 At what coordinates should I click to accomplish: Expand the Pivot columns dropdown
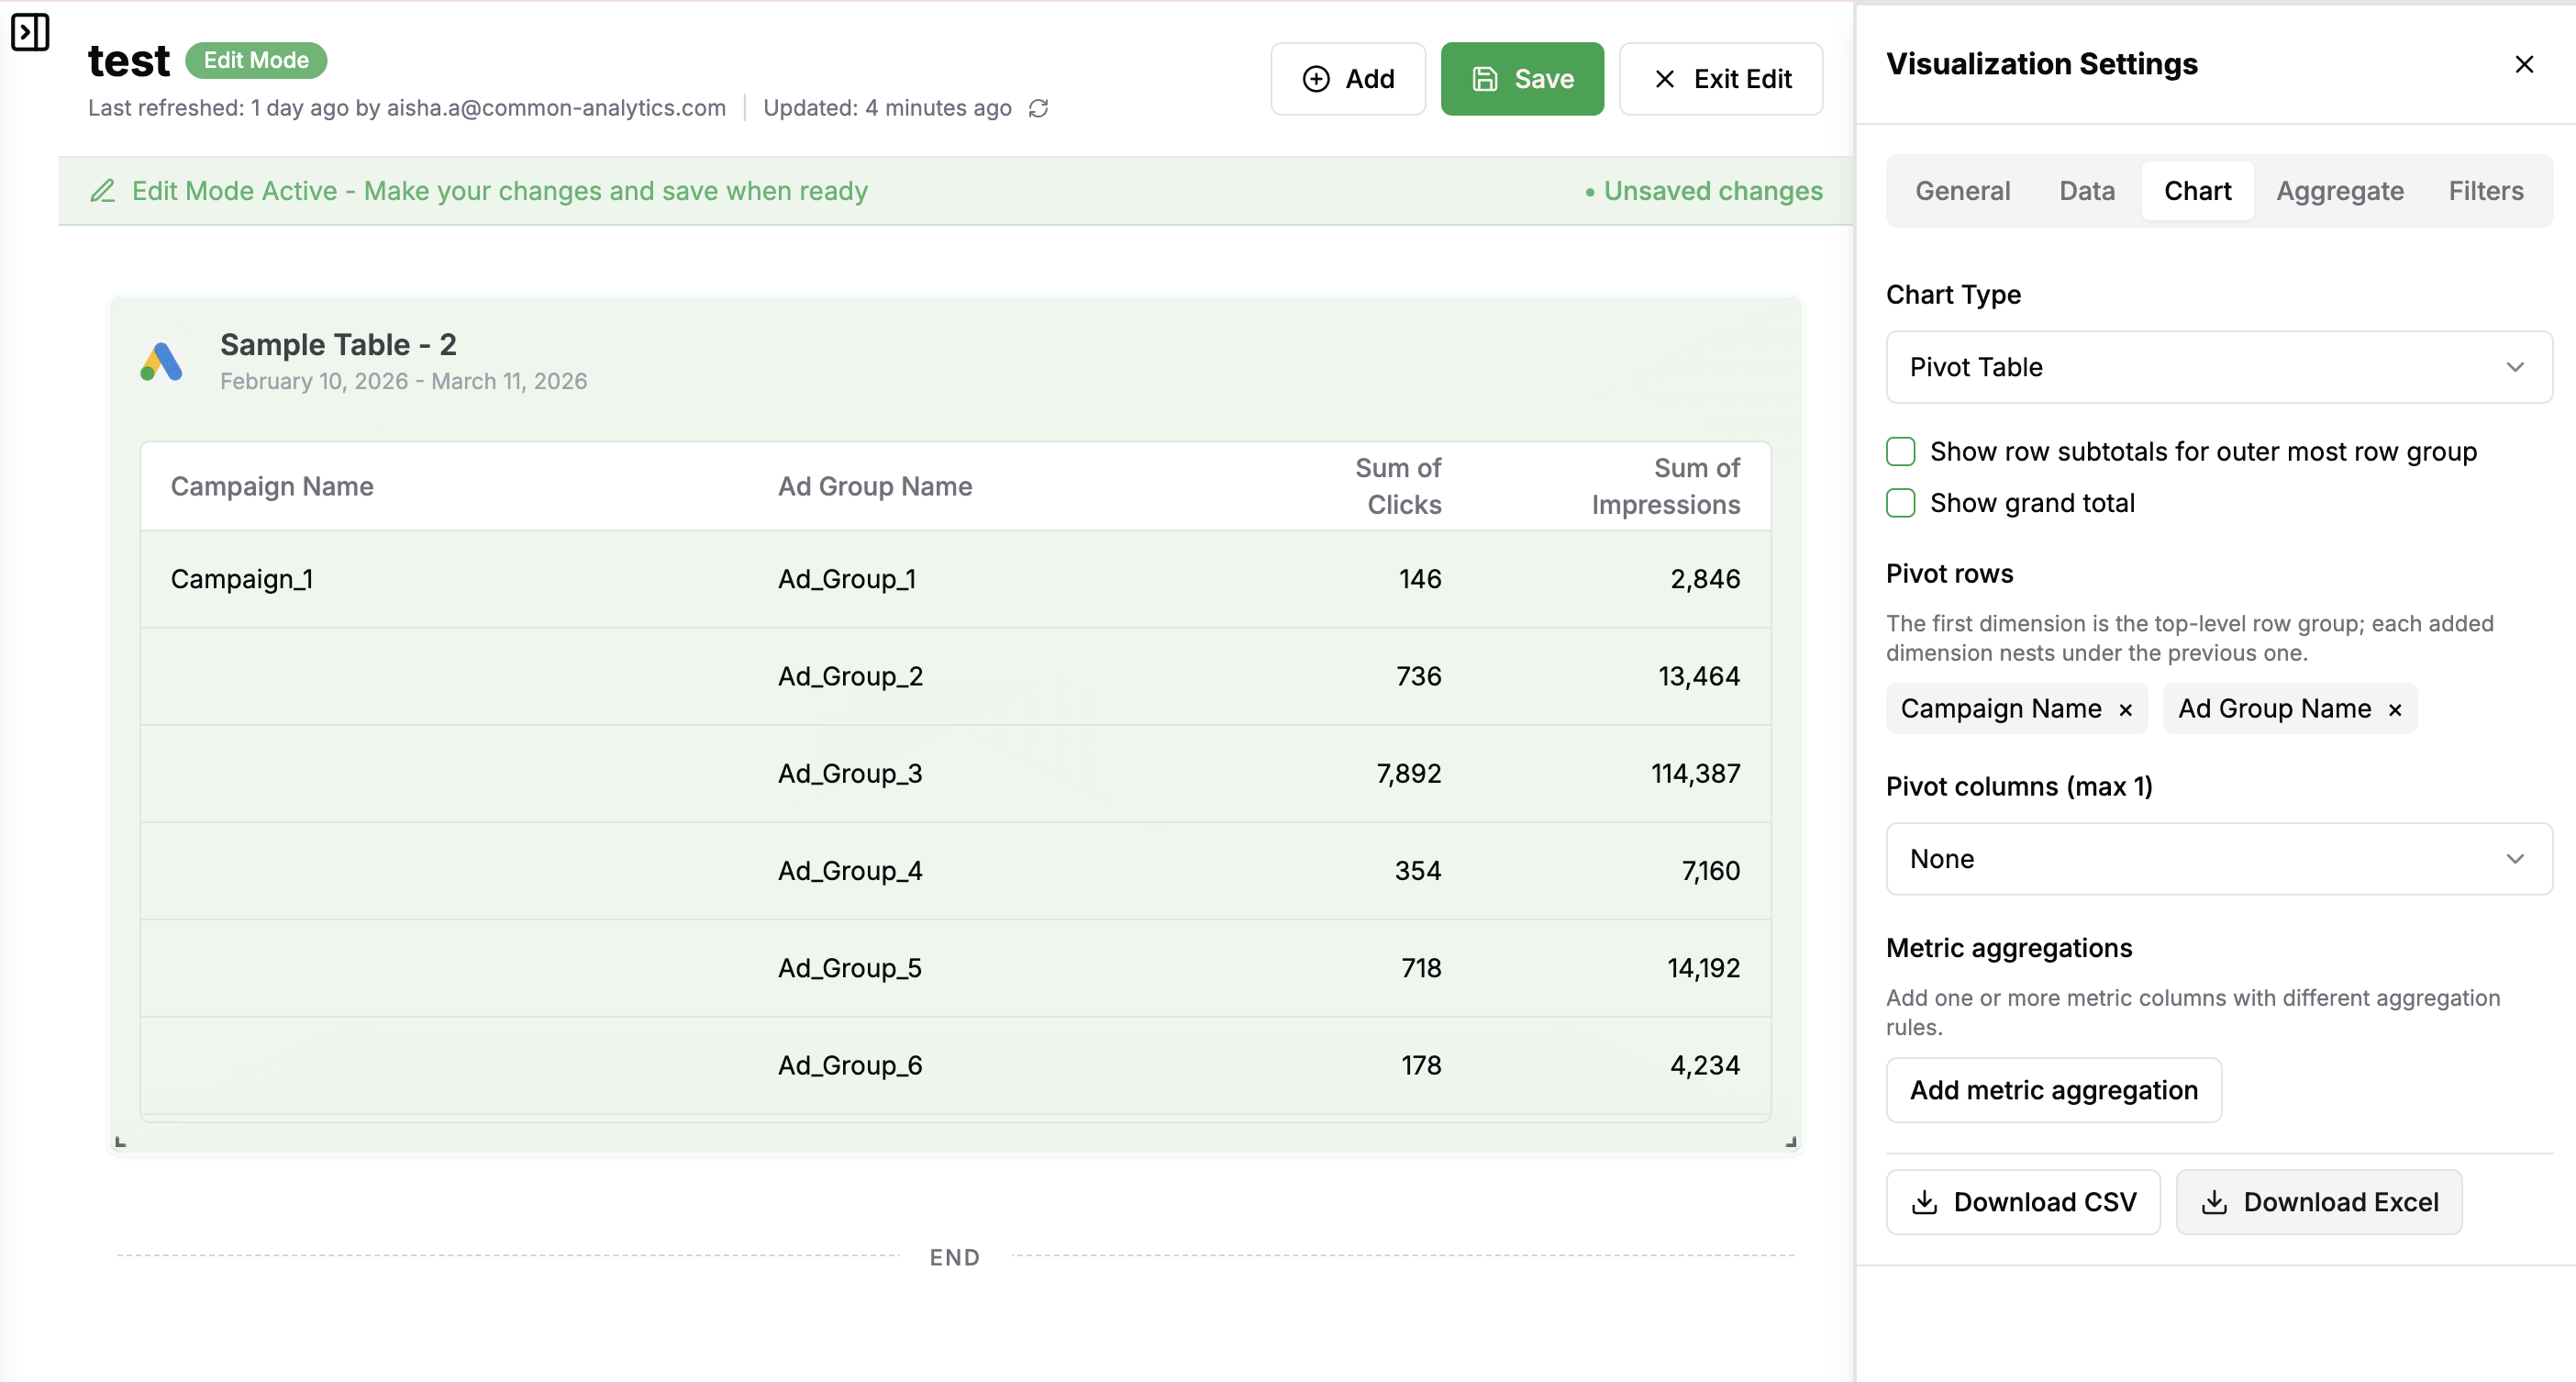2218,858
